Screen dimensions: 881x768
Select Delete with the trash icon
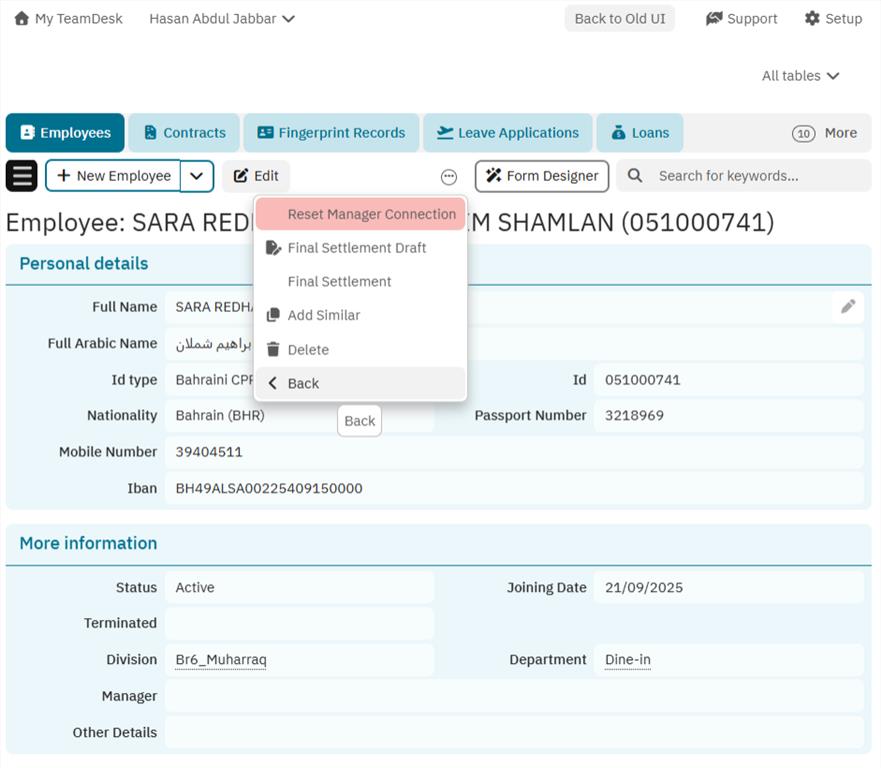coord(273,349)
